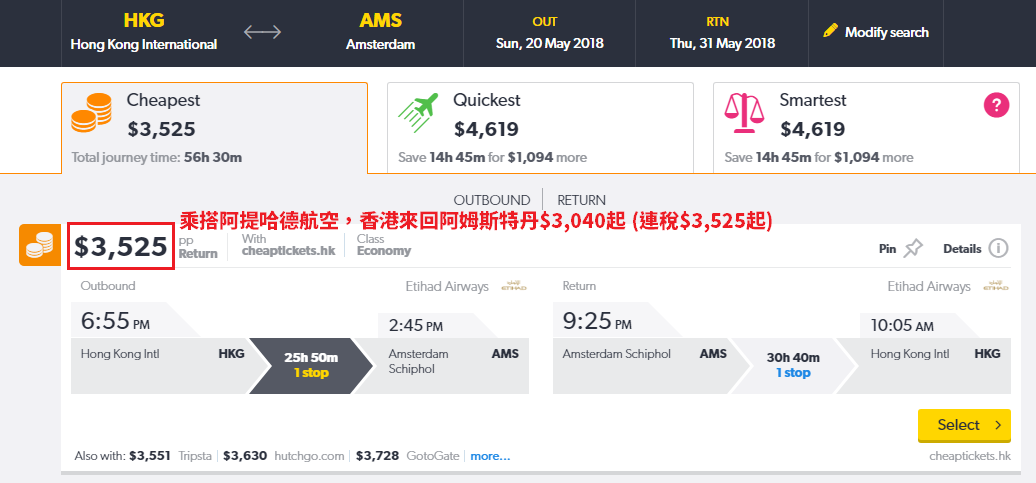1036x483 pixels.
Task: Expand return 30h 40m 1 stop details
Action: coord(793,366)
